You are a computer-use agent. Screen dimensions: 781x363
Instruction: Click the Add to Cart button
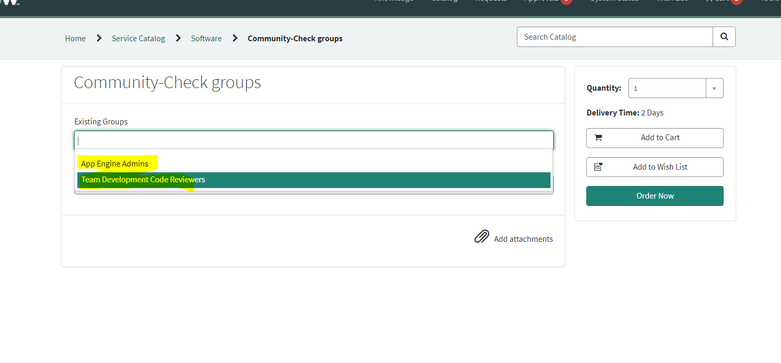click(654, 138)
